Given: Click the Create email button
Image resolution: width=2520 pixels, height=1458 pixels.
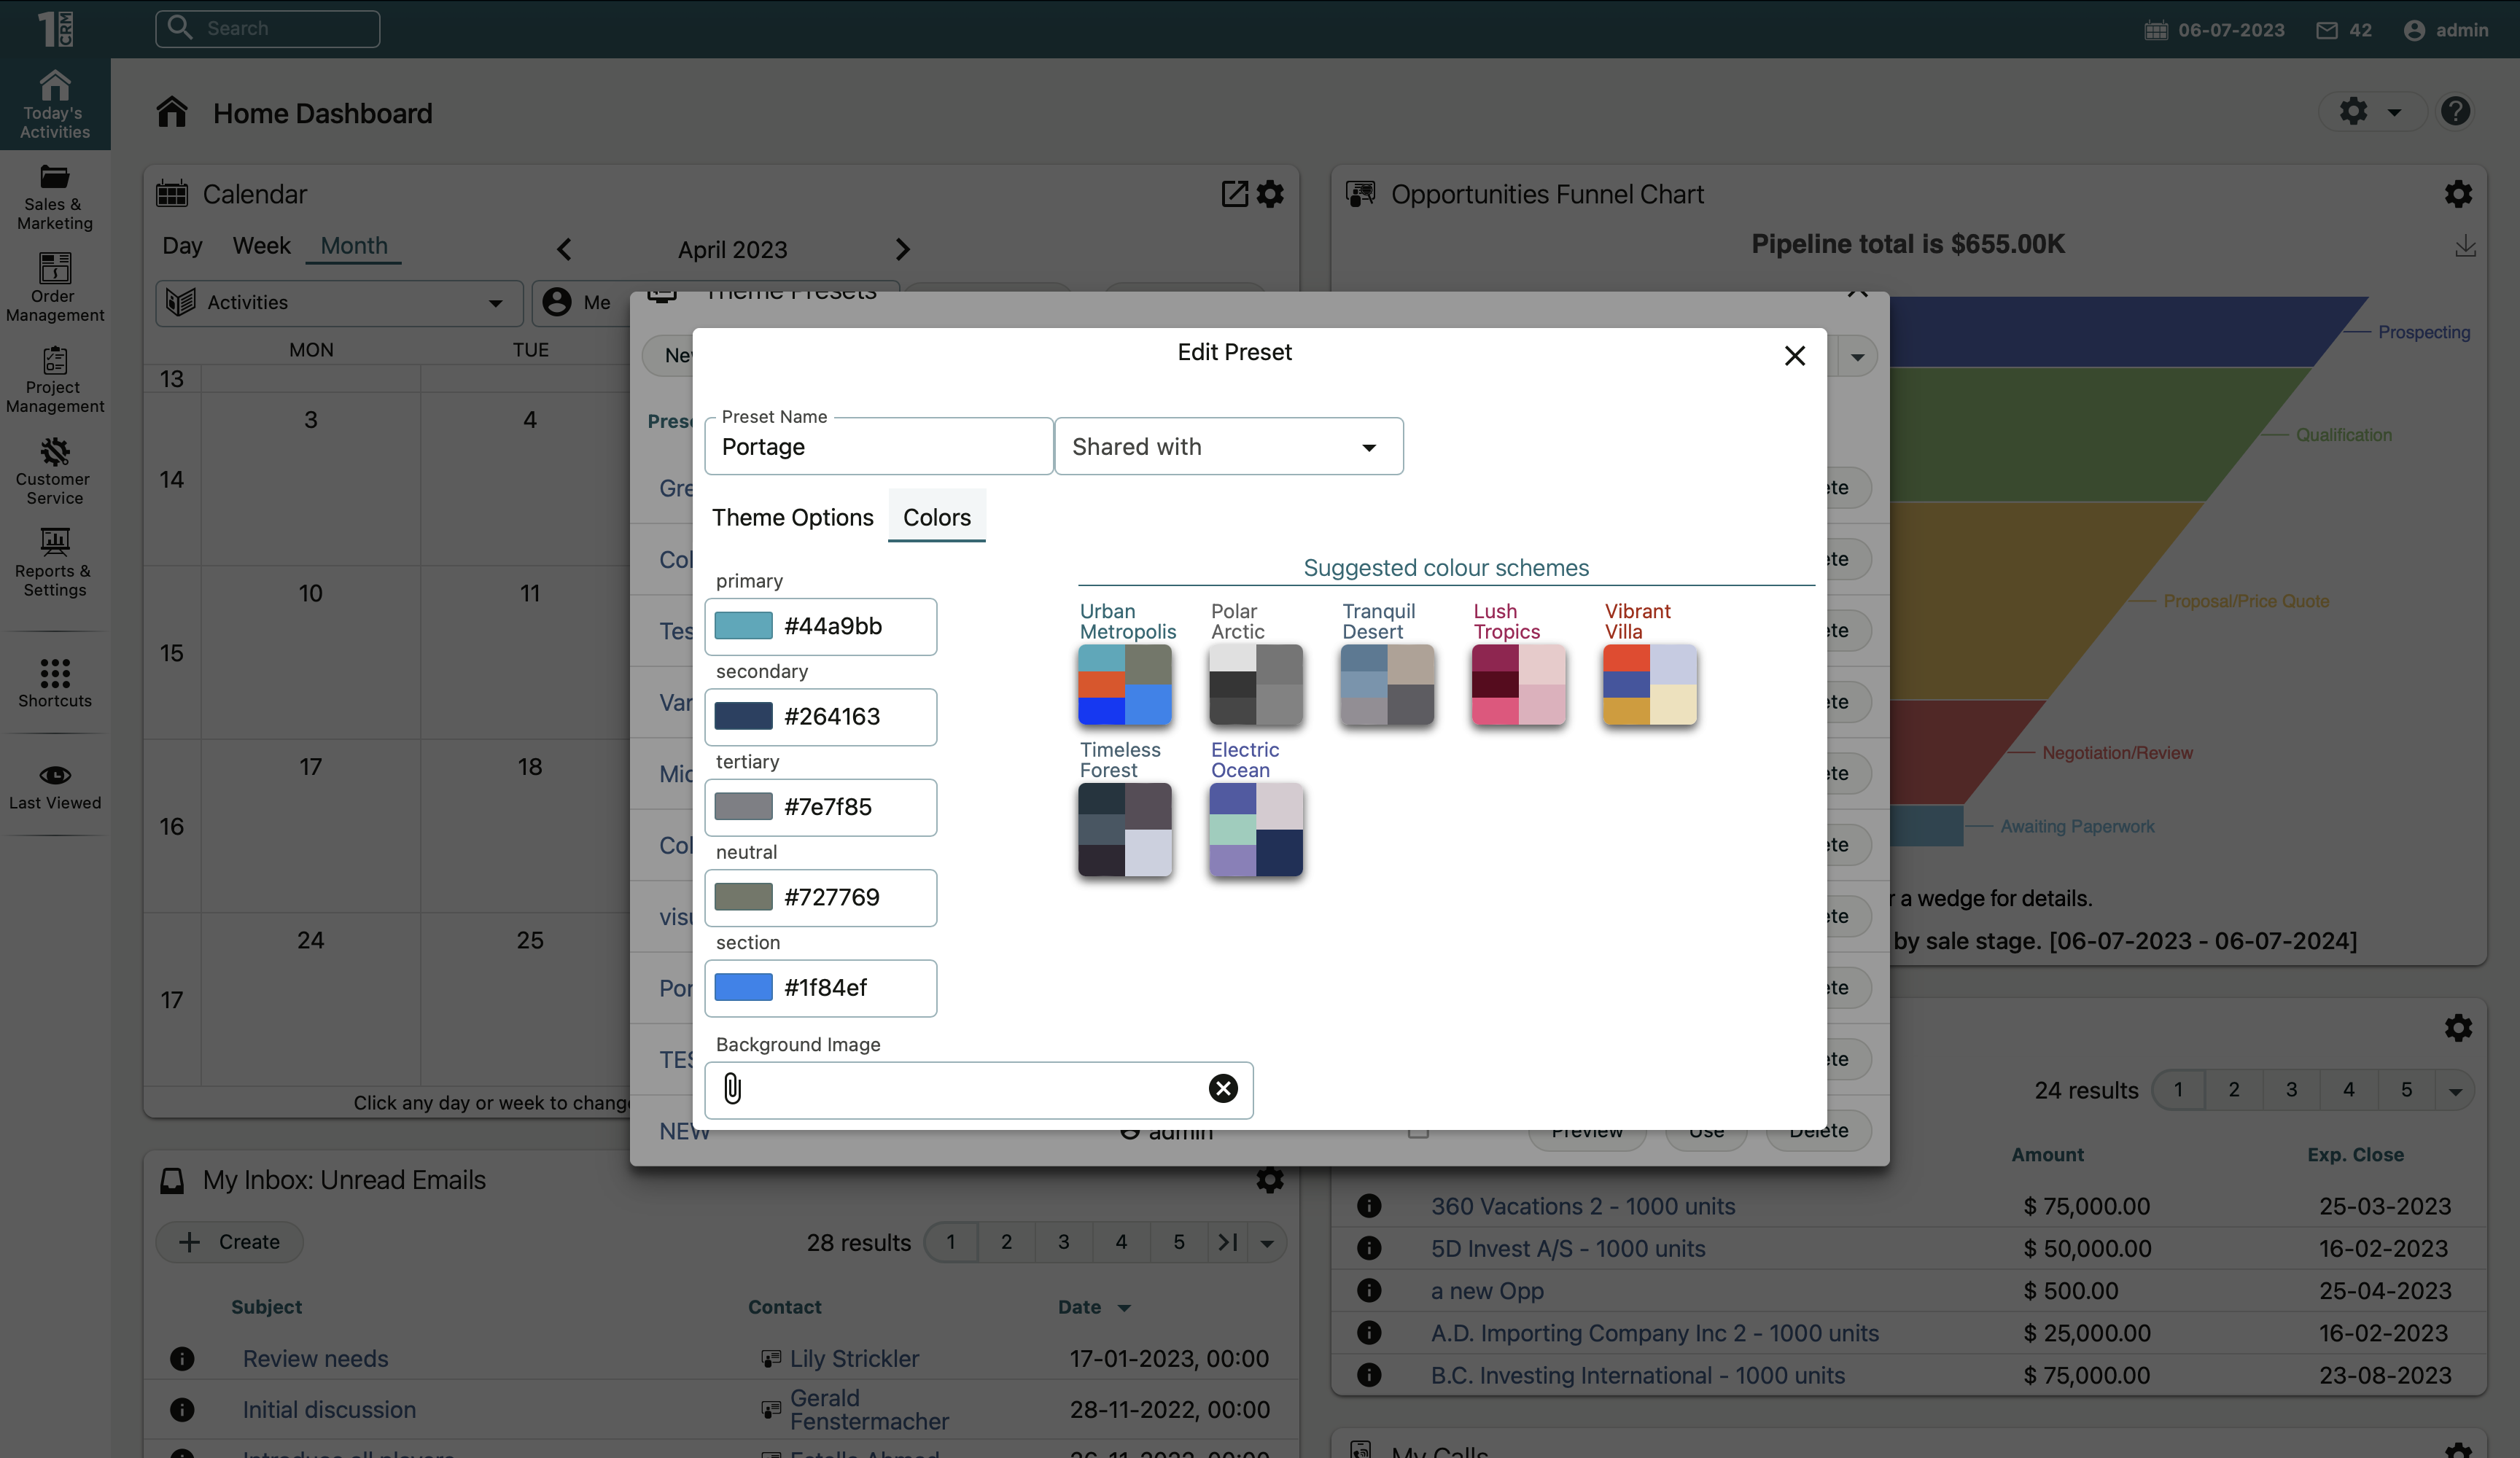Looking at the screenshot, I should [230, 1242].
